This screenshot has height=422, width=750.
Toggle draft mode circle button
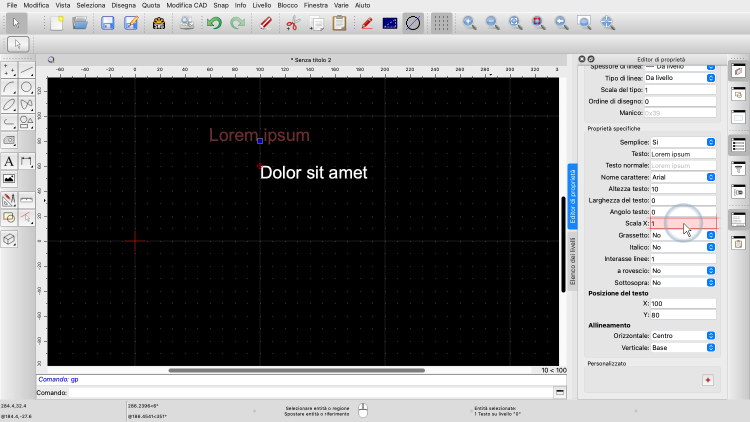pos(412,22)
